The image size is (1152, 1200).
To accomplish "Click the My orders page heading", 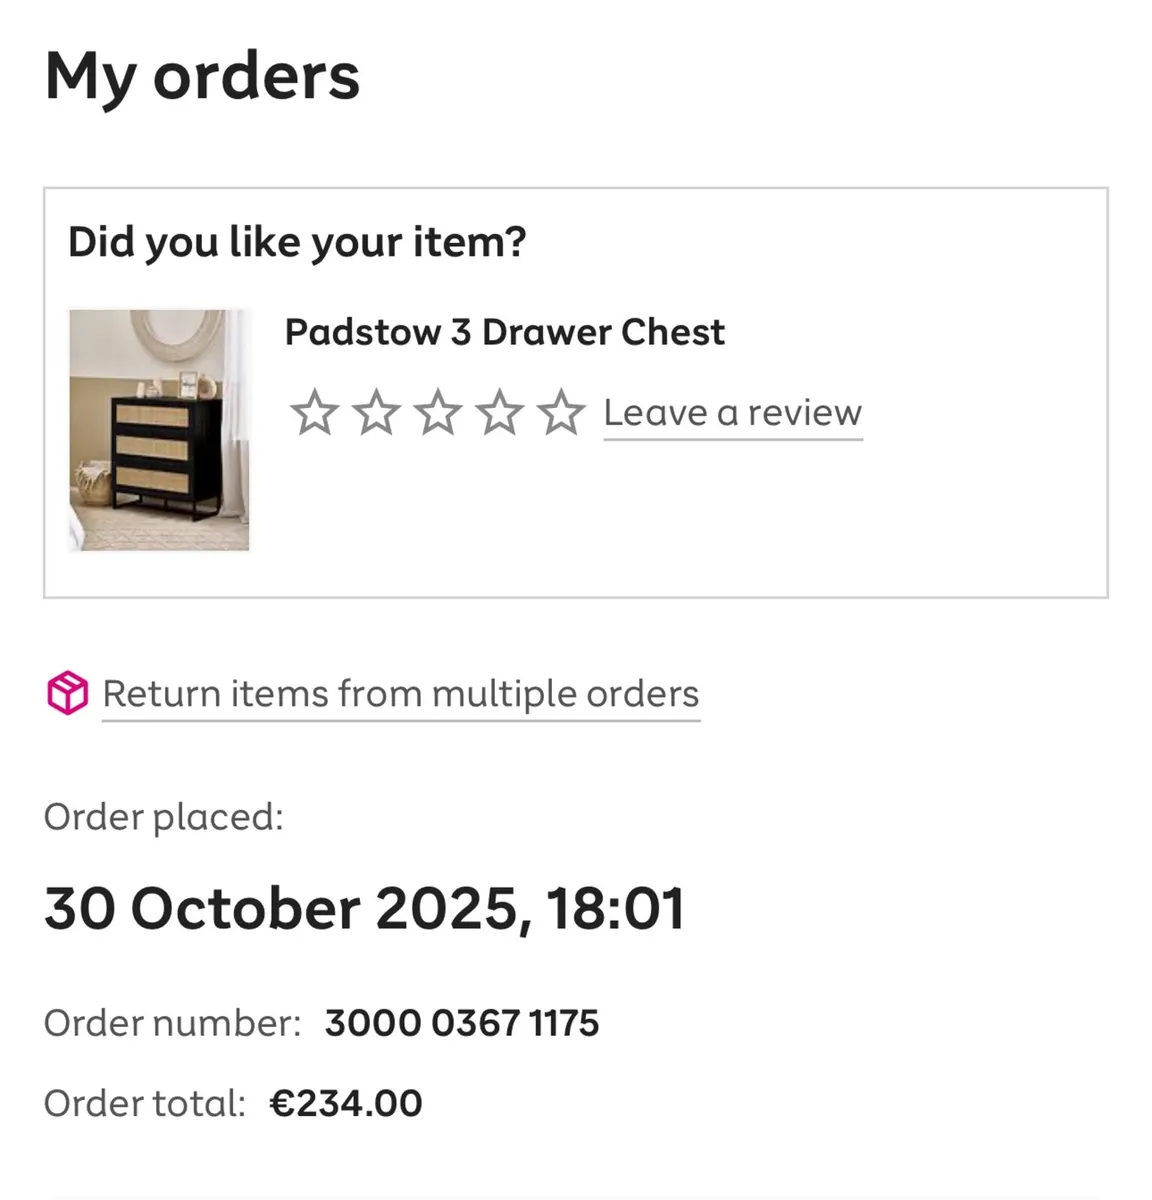I will (x=203, y=74).
